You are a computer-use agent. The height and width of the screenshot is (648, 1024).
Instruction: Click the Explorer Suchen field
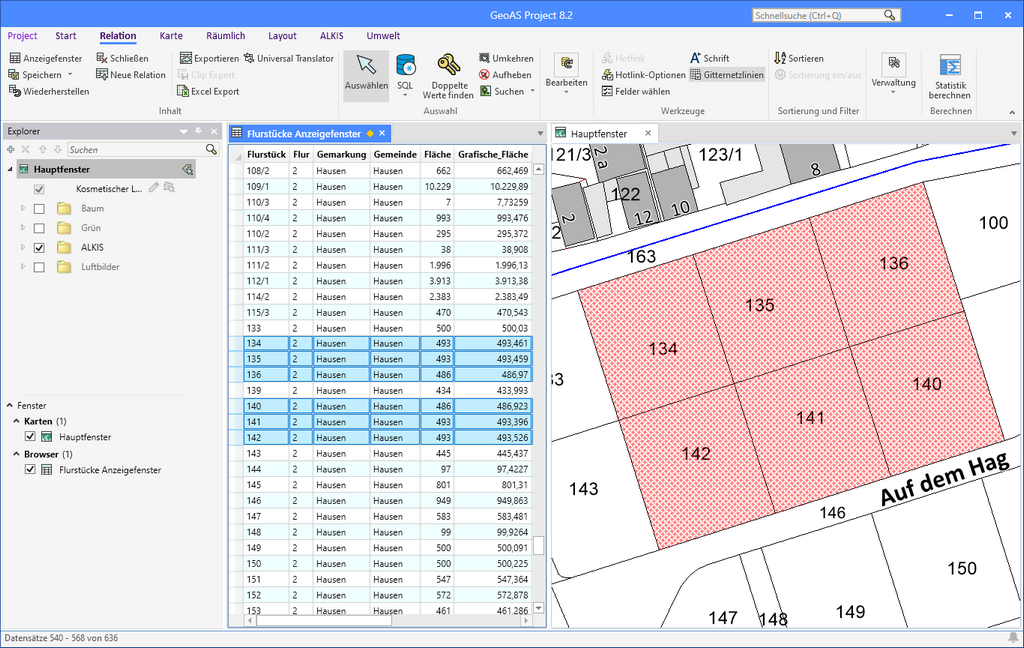pos(136,150)
